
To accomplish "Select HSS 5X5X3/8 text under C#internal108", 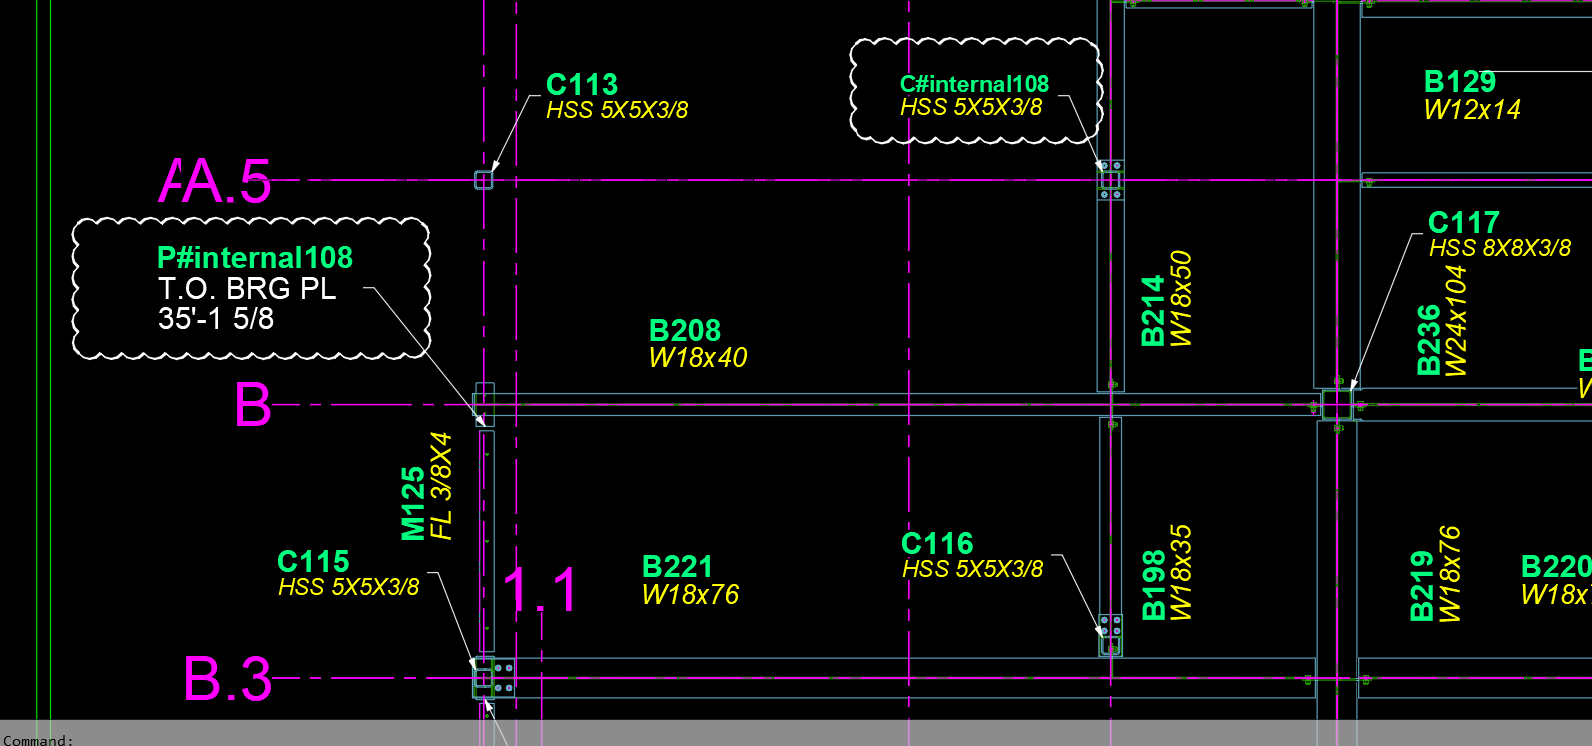I will pos(971,107).
